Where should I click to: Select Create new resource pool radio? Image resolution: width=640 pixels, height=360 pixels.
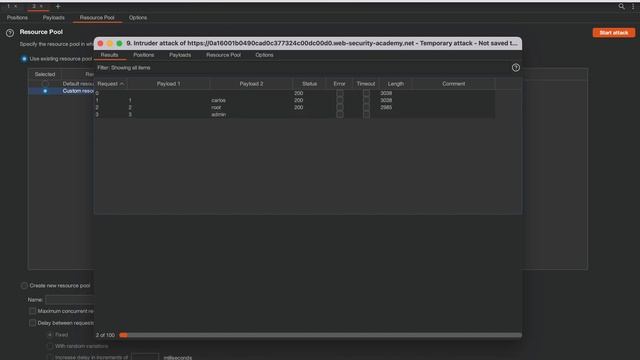pyautogui.click(x=24, y=286)
